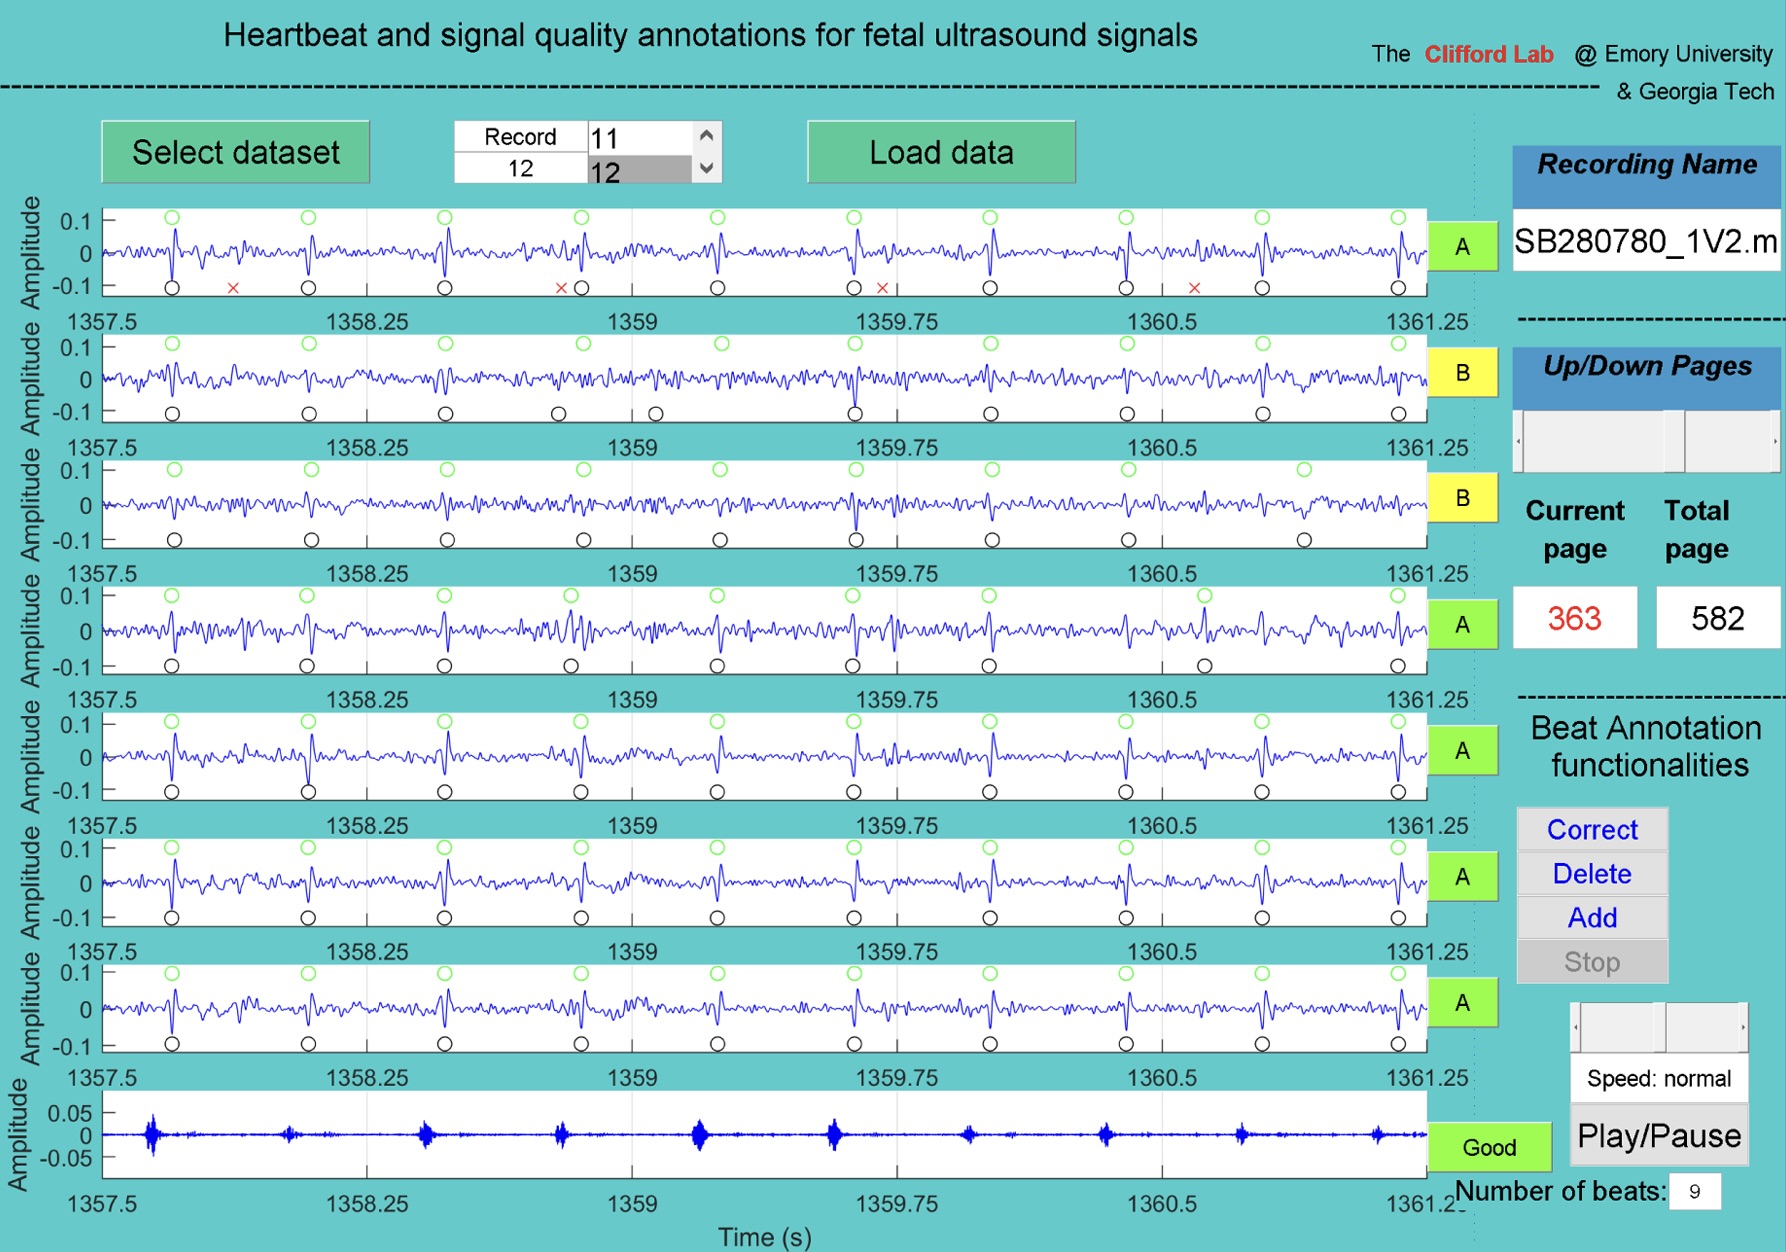Click right arrow of Up/Down Pages slider
This screenshot has height=1252, width=1786.
coord(1775,441)
